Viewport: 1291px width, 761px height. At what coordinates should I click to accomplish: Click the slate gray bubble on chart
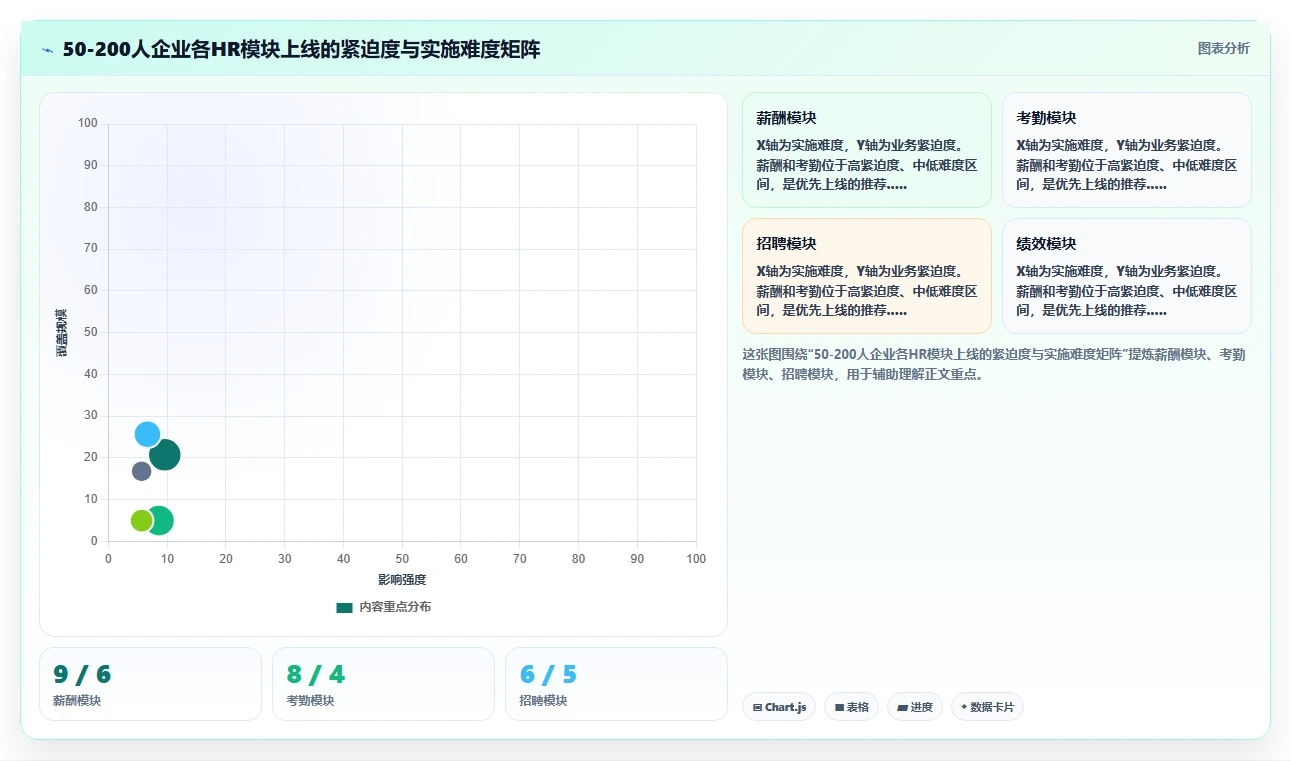[141, 471]
